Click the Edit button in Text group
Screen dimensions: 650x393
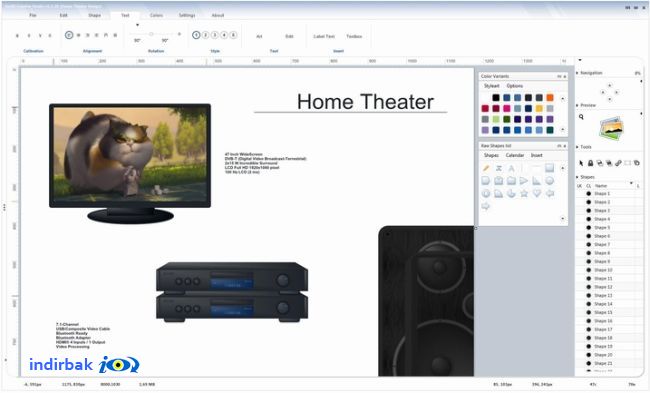tap(289, 36)
